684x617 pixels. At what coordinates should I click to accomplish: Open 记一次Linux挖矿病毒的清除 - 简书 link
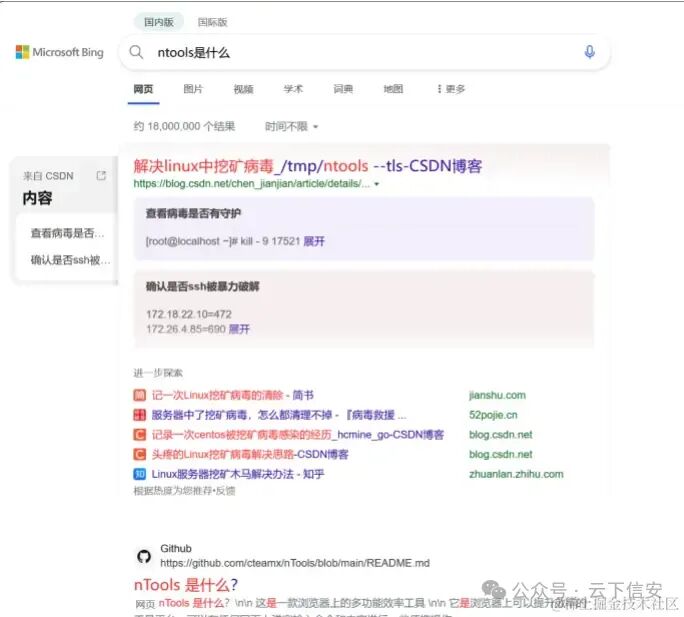233,395
